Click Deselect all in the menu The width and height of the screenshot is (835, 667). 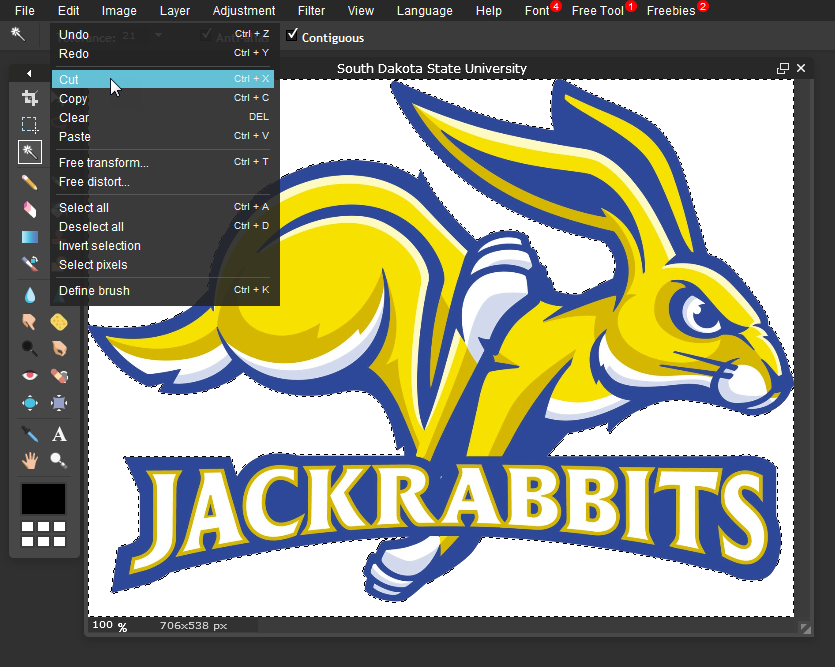coord(91,227)
